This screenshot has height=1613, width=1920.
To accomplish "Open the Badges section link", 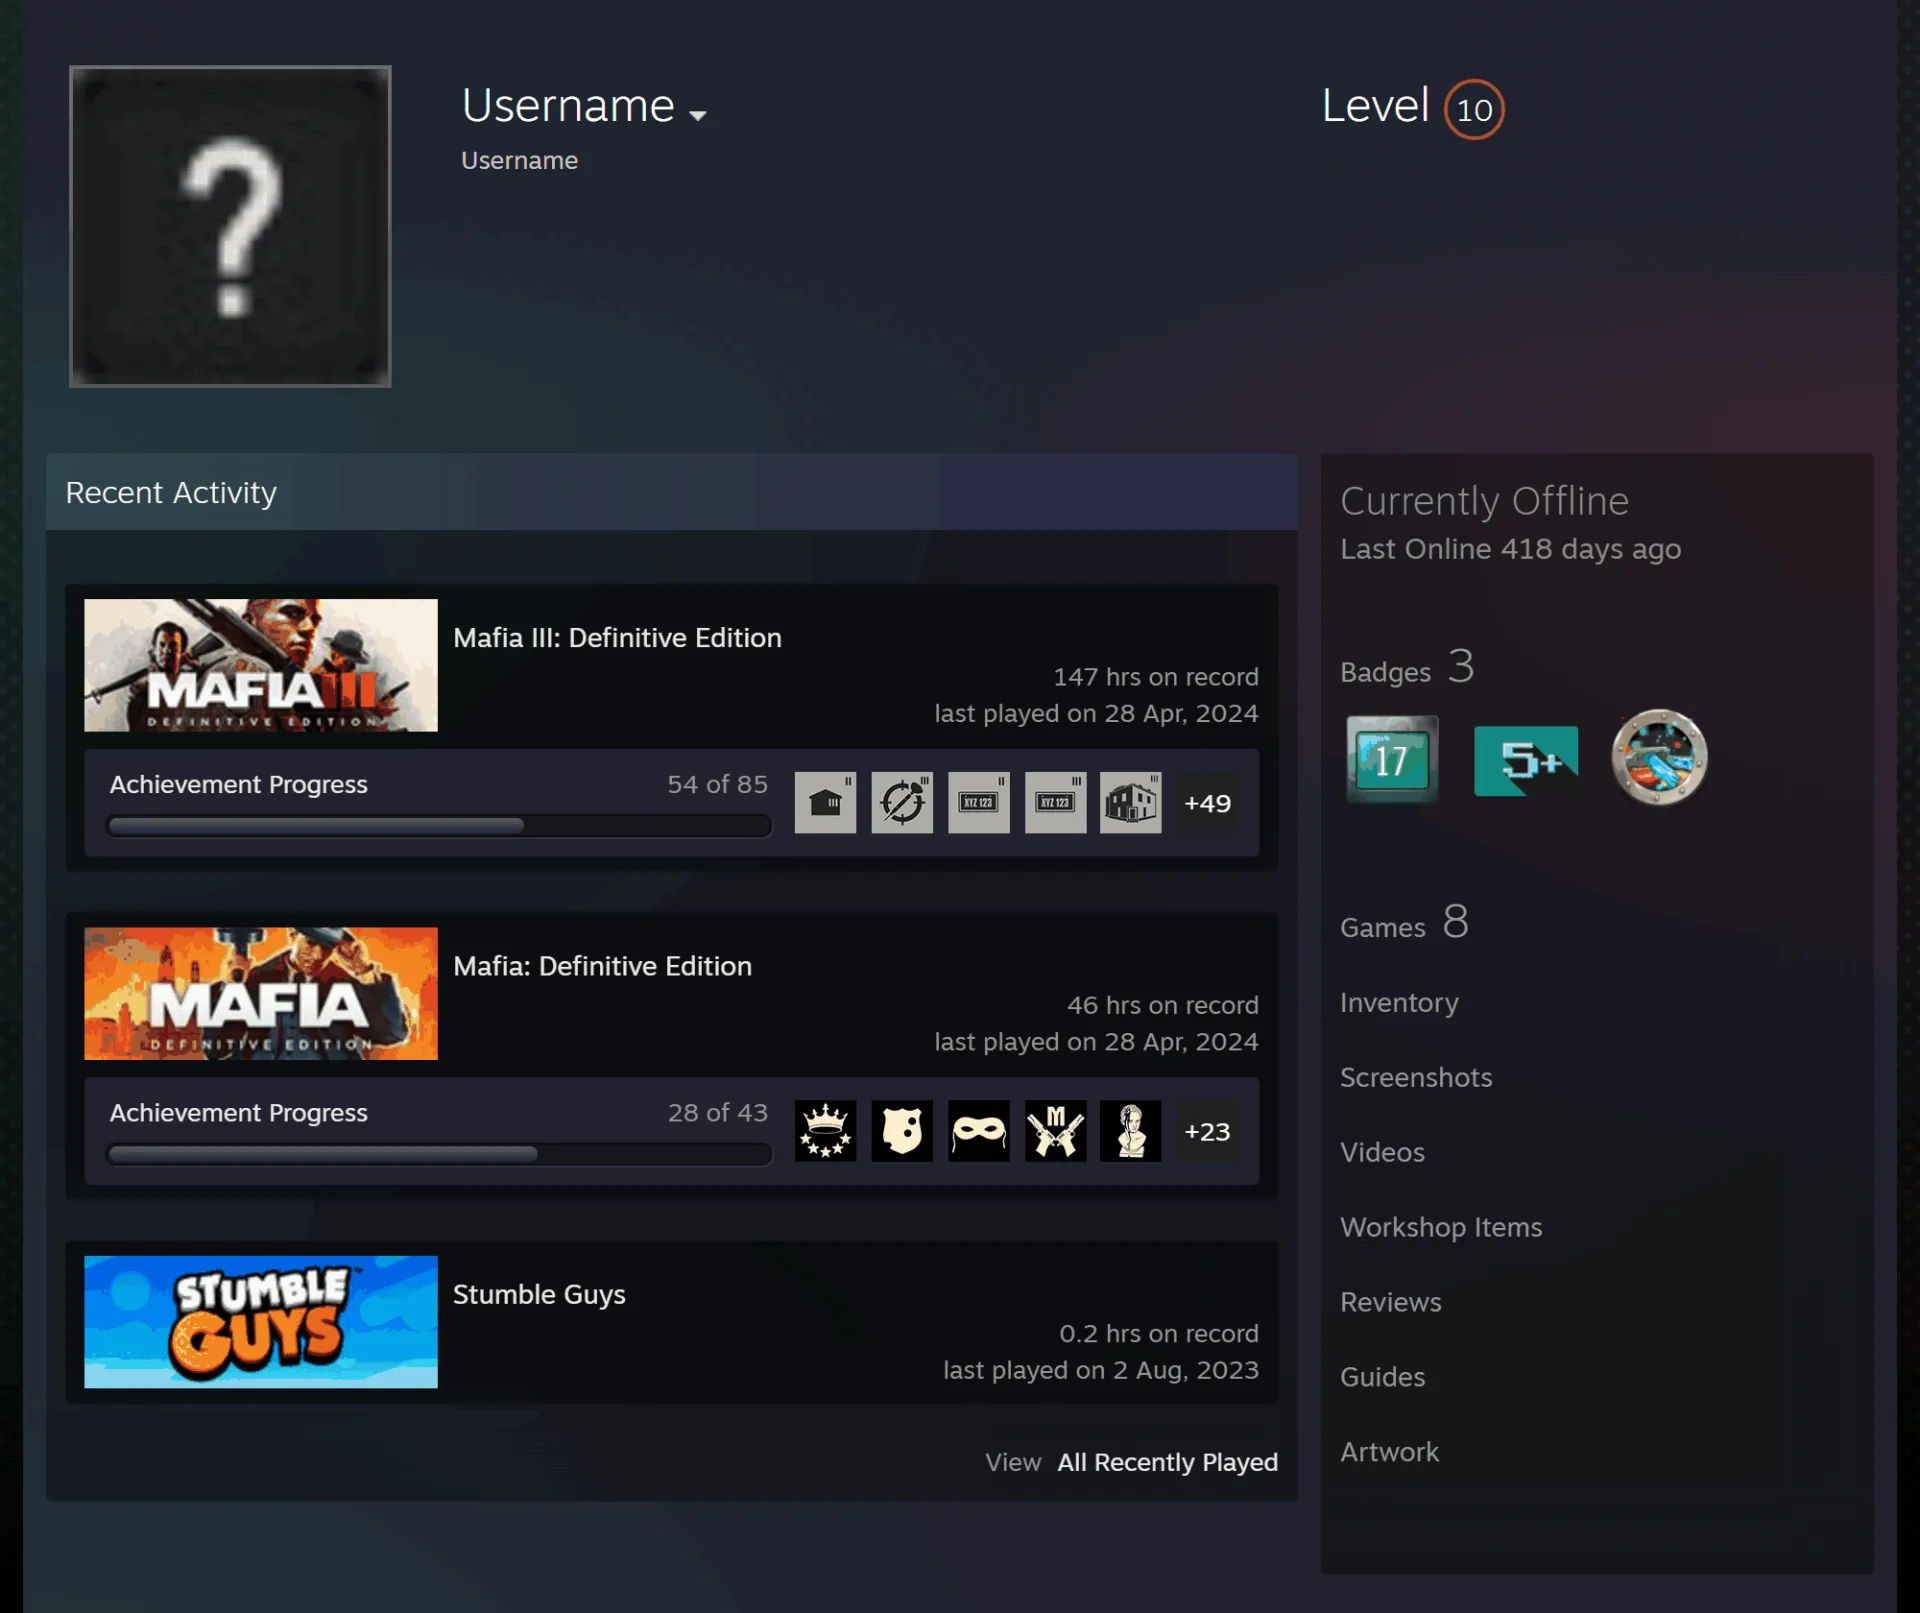I will 1407,668.
